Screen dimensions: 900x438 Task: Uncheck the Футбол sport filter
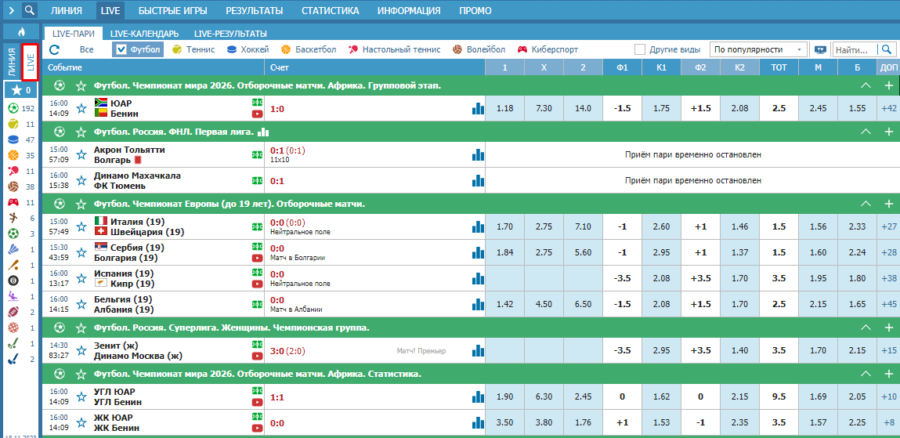[x=121, y=48]
